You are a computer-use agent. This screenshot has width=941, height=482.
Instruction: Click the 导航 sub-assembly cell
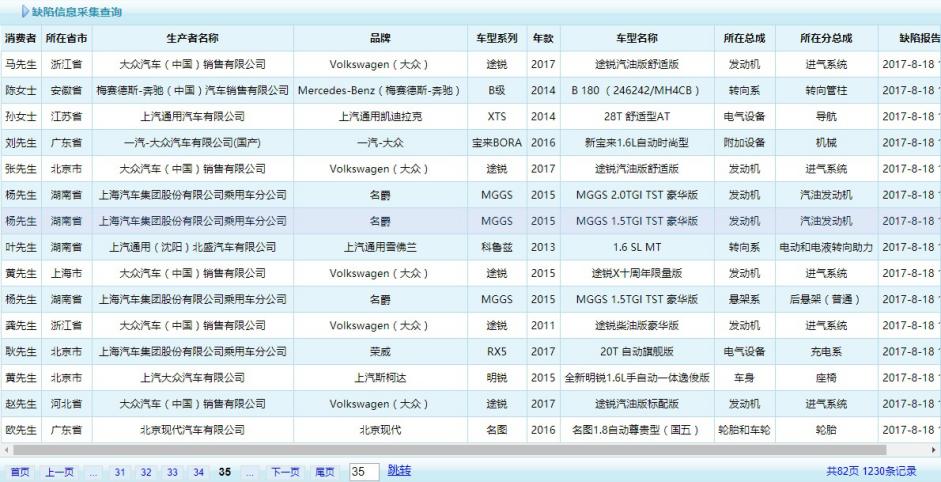point(826,116)
